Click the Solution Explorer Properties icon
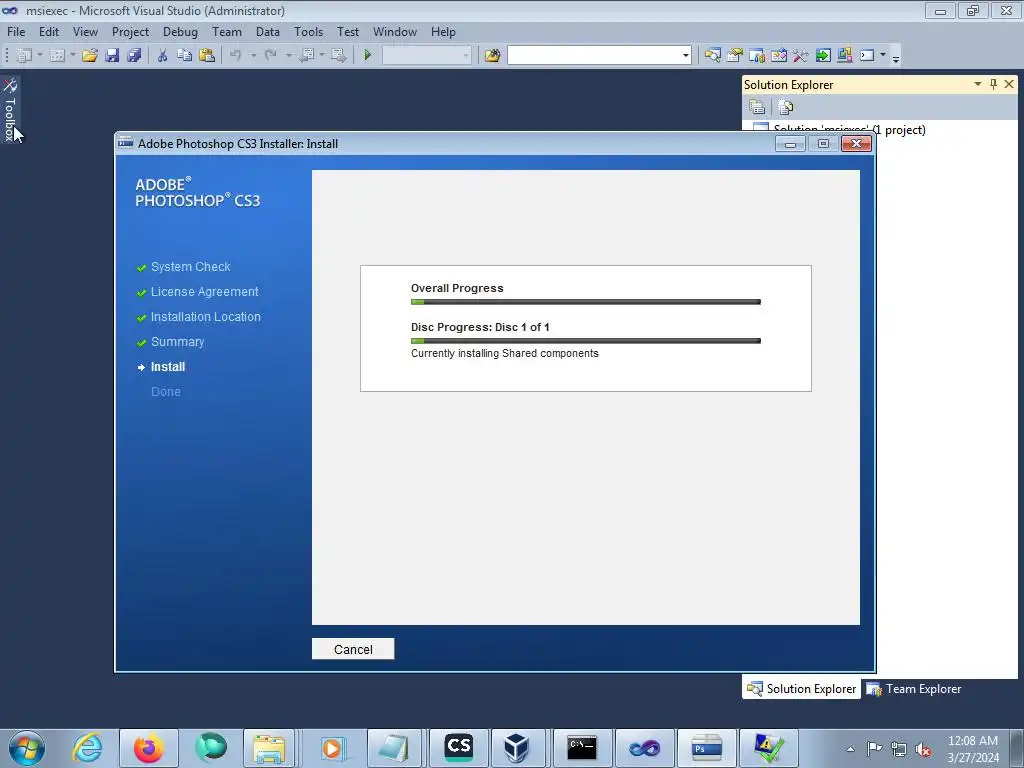Image resolution: width=1024 pixels, height=768 pixels. [757, 107]
